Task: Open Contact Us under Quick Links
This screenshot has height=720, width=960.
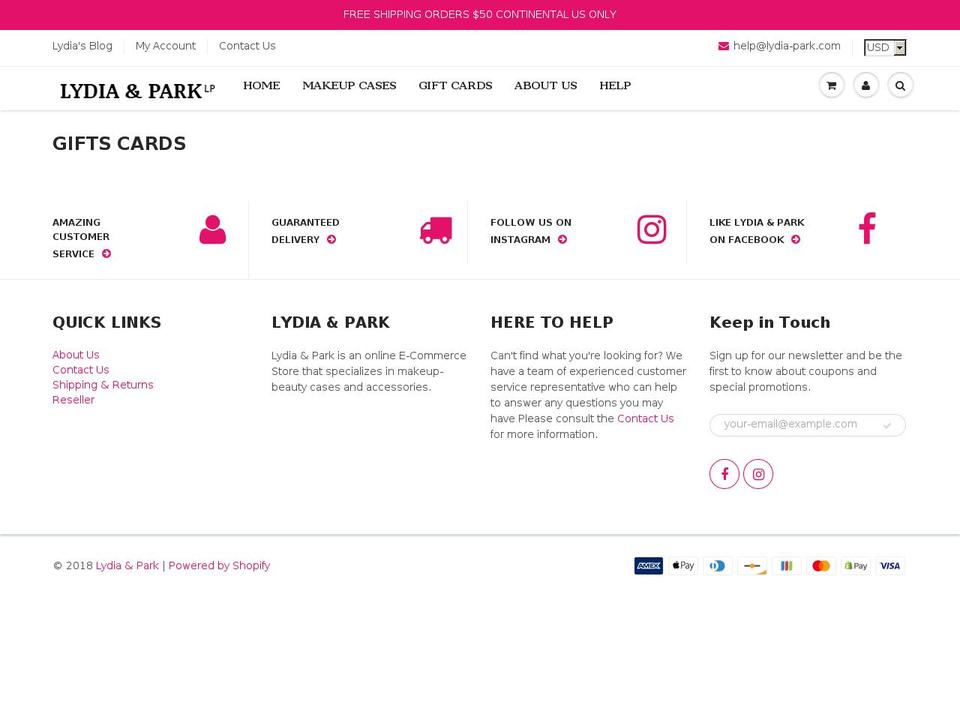Action: (x=81, y=370)
